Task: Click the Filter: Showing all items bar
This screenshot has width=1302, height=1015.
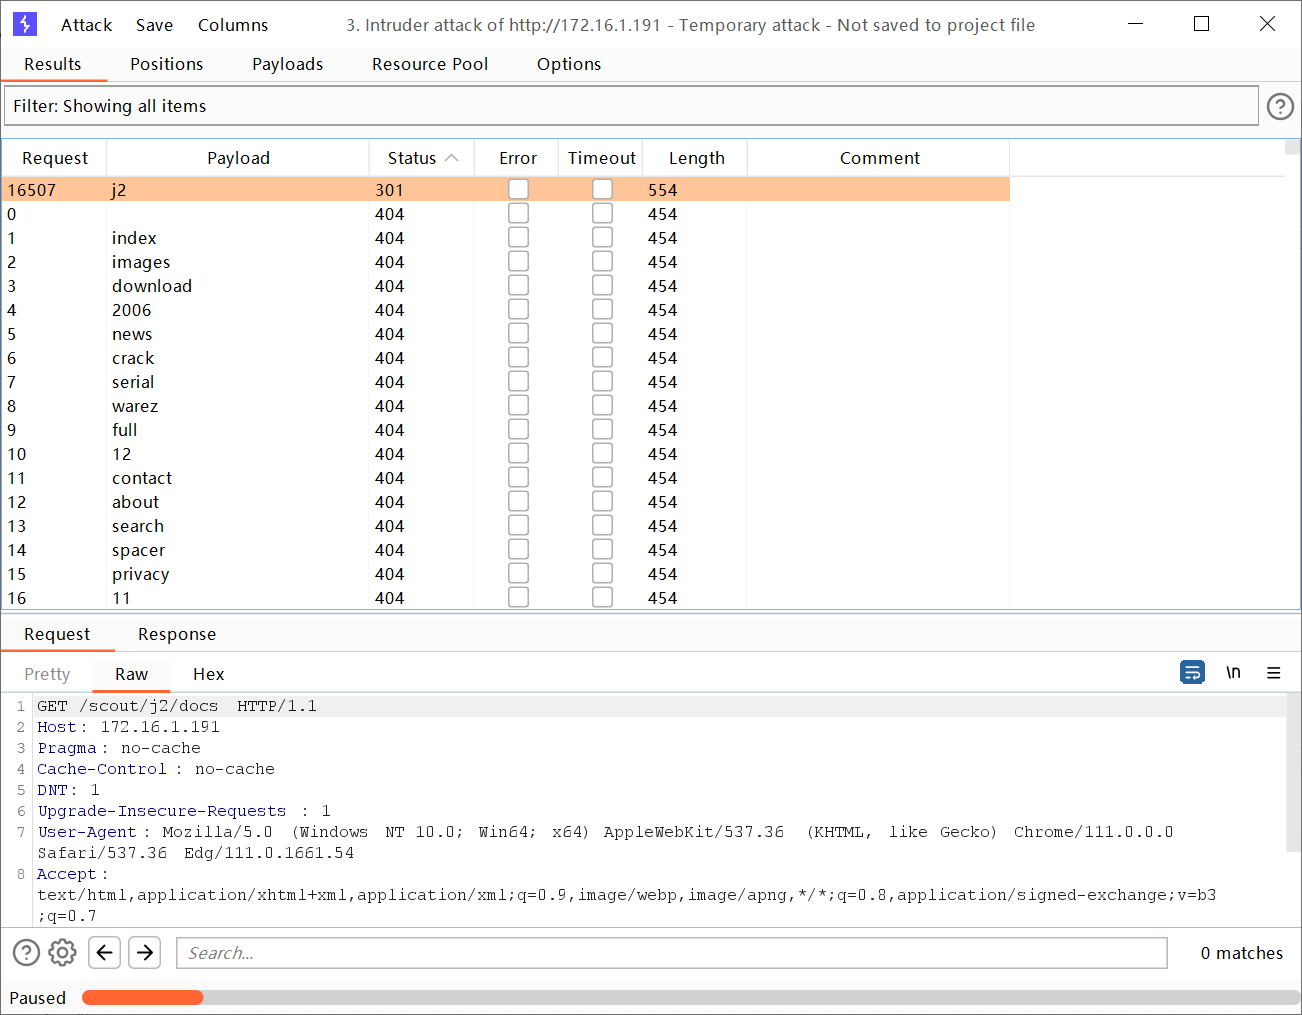Action: click(x=630, y=106)
